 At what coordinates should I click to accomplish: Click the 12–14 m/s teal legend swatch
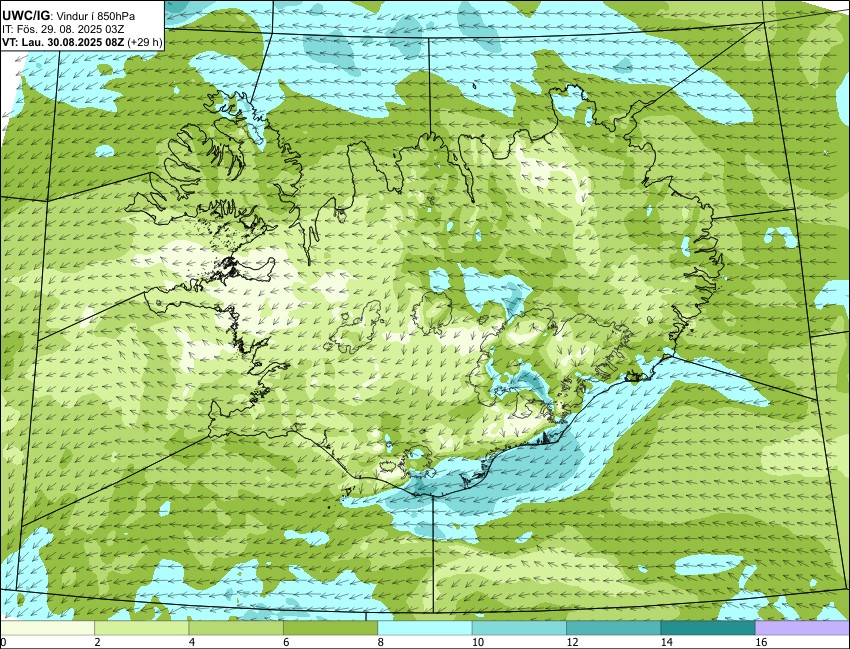click(x=614, y=628)
